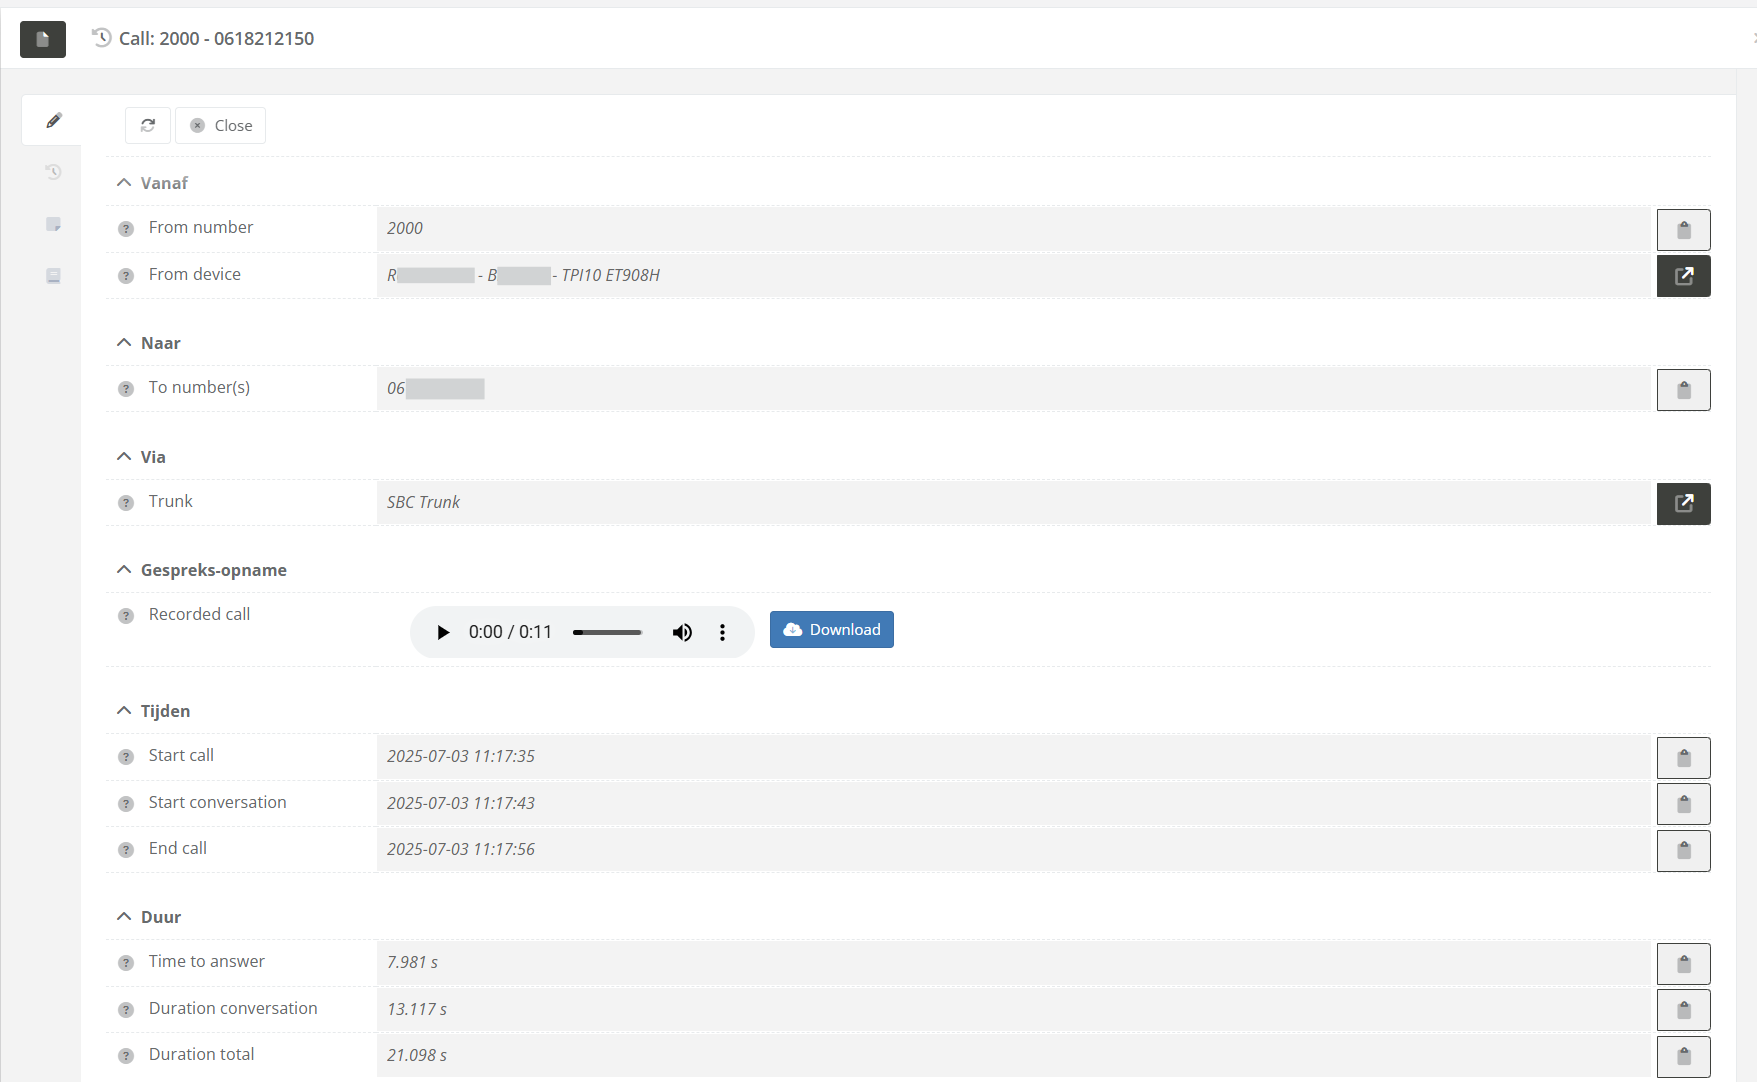Copy the Start call timestamp

1683,758
